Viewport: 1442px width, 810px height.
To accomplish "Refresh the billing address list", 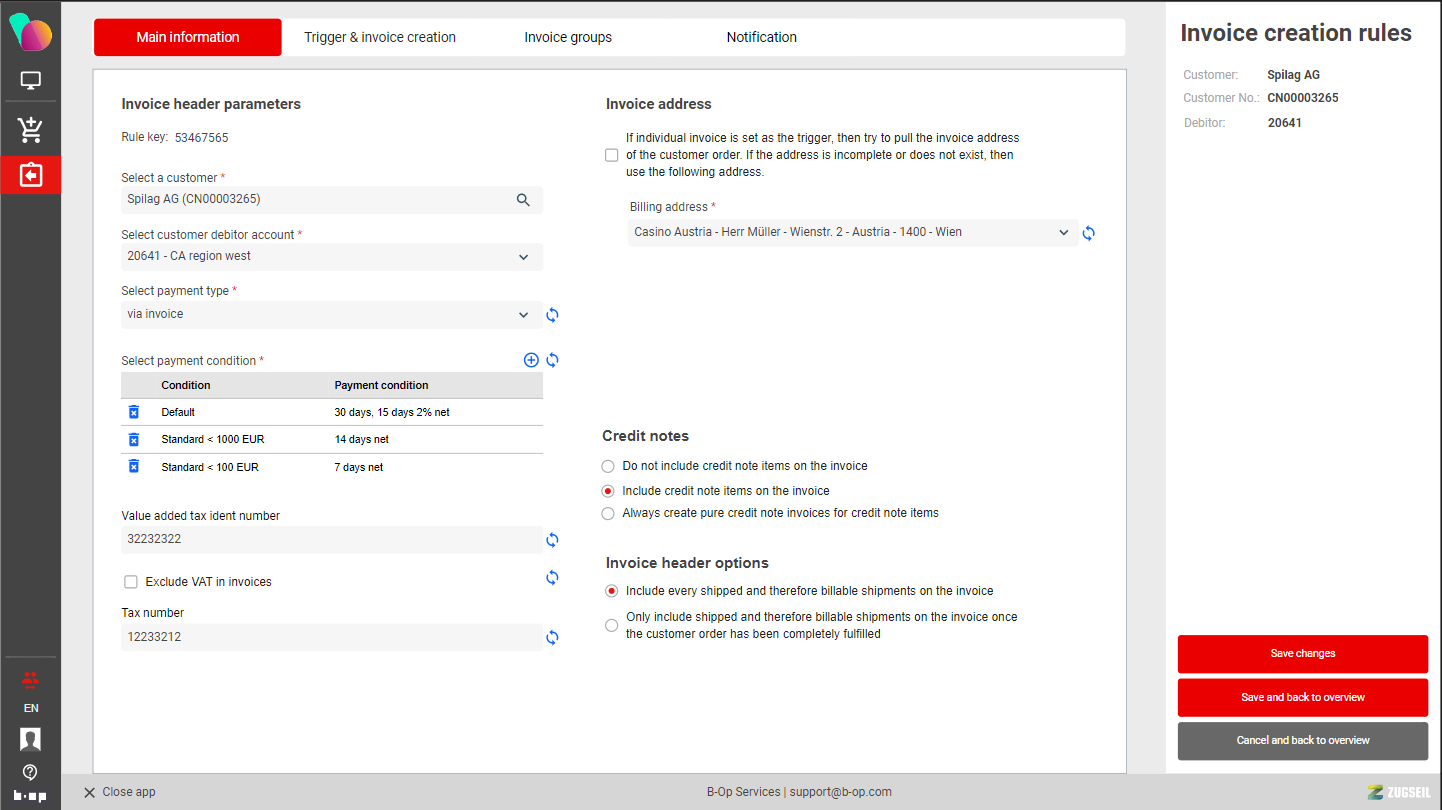I will [1089, 233].
